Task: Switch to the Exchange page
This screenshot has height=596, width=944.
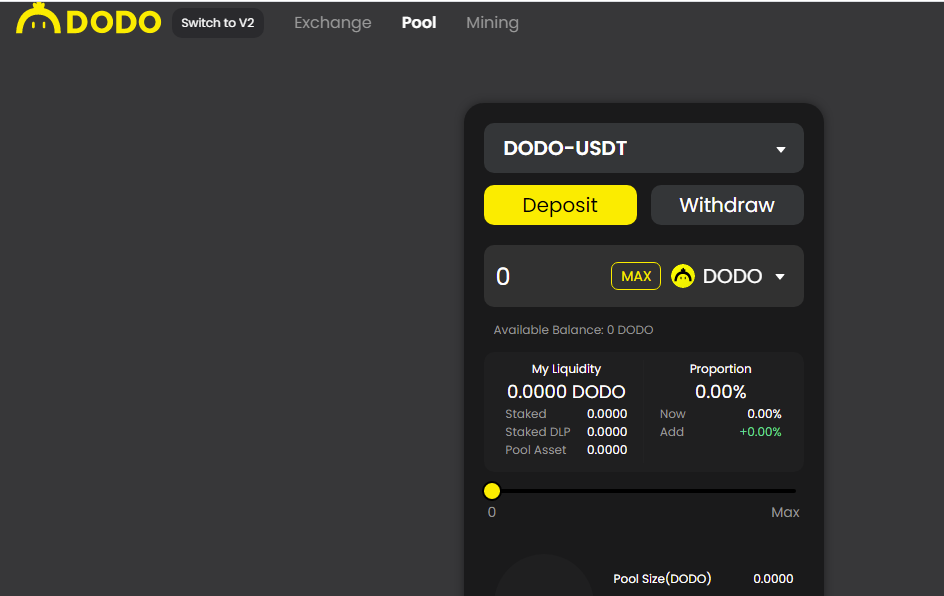Action: pos(333,22)
